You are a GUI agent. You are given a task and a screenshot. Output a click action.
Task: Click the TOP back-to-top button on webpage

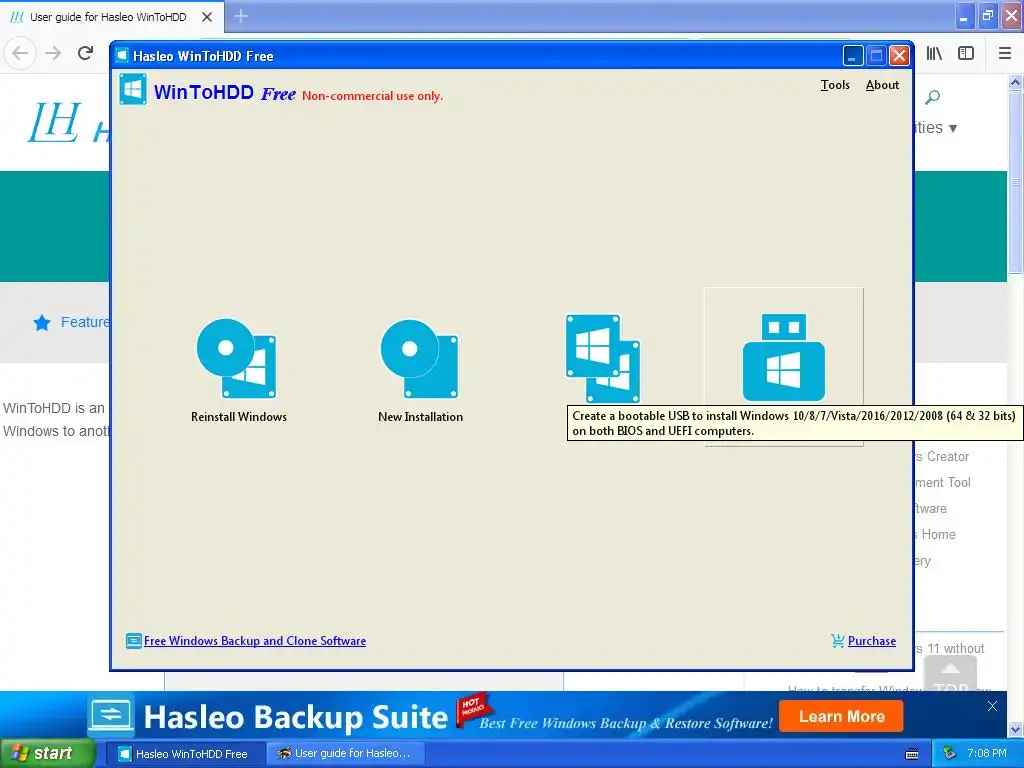(x=950, y=675)
